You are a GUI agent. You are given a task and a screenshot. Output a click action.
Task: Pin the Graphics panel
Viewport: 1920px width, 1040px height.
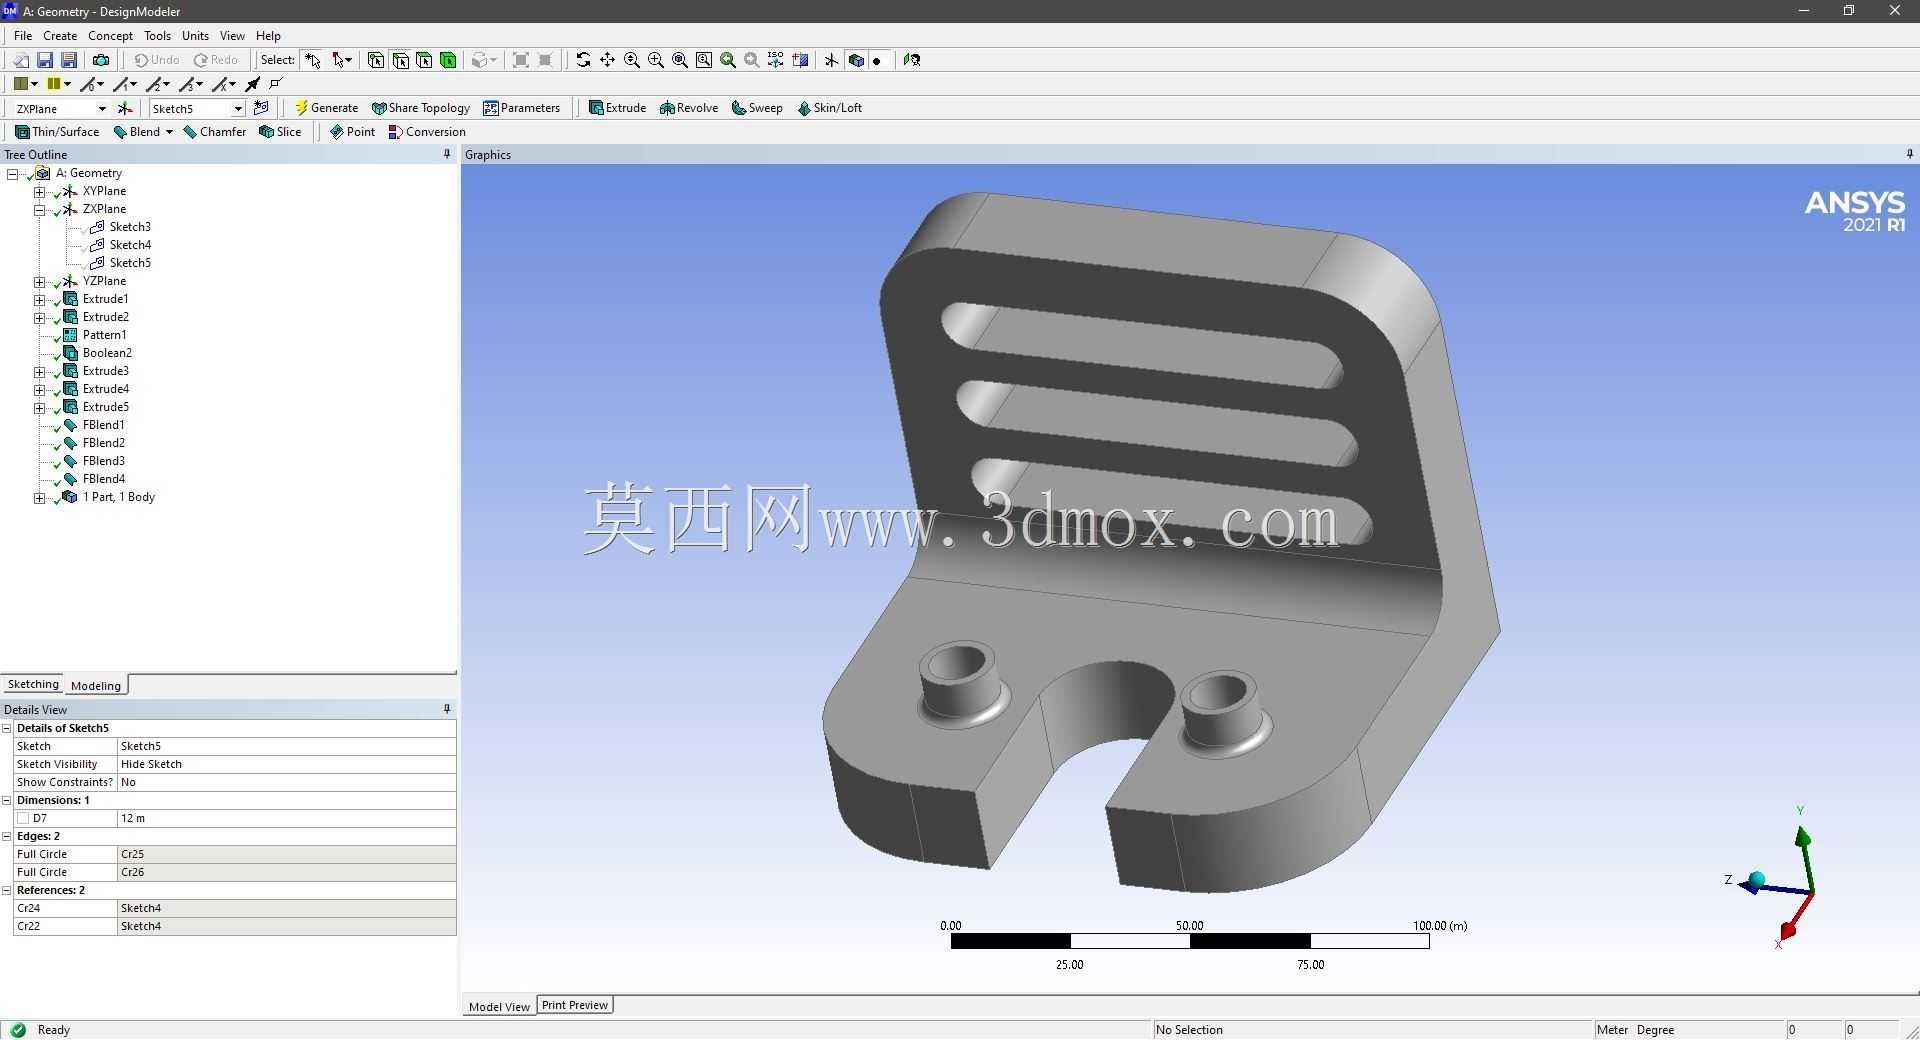point(1909,154)
